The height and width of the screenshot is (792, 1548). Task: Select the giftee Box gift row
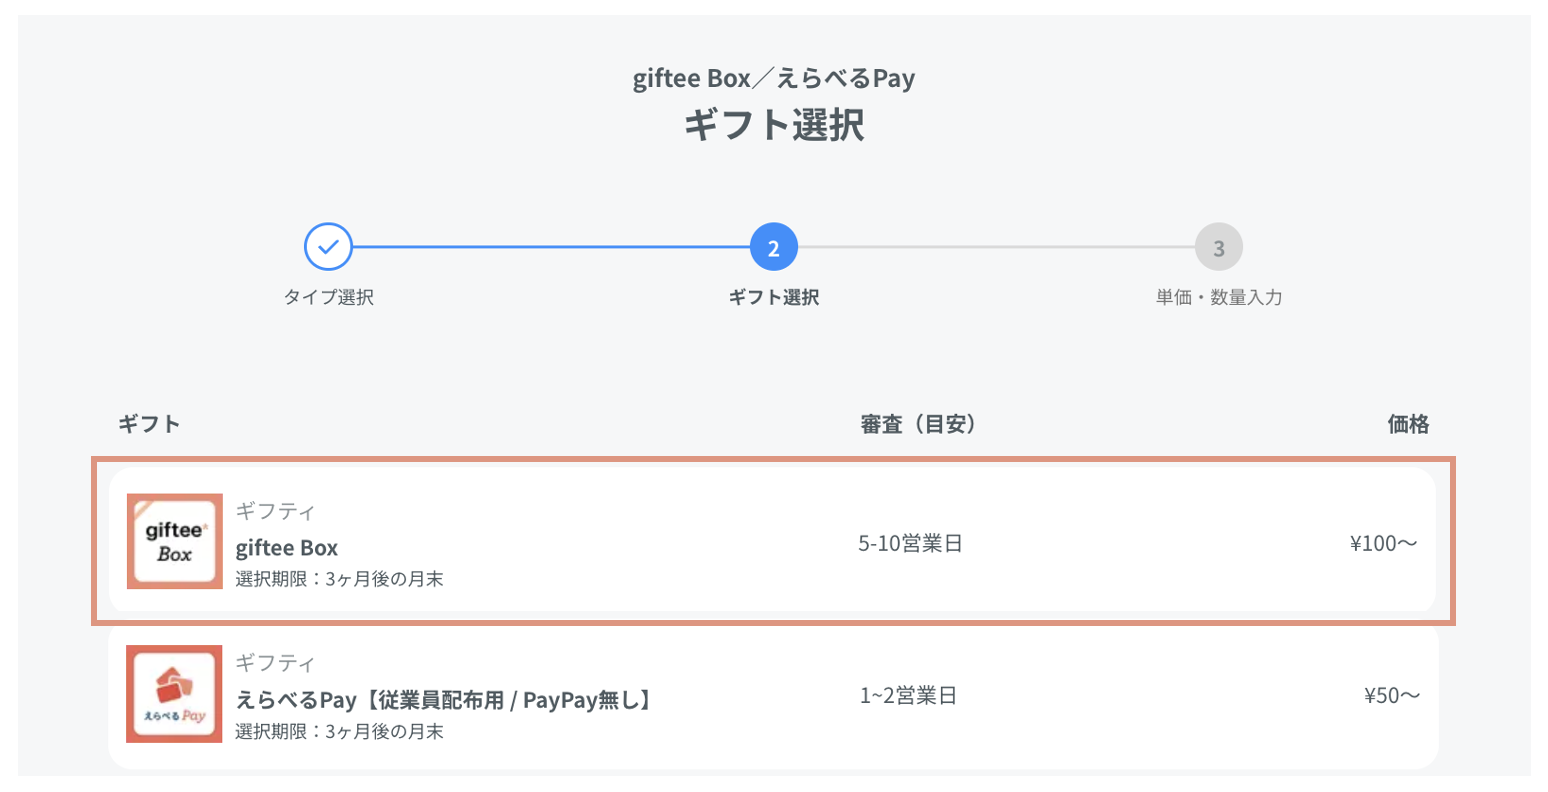click(x=772, y=540)
